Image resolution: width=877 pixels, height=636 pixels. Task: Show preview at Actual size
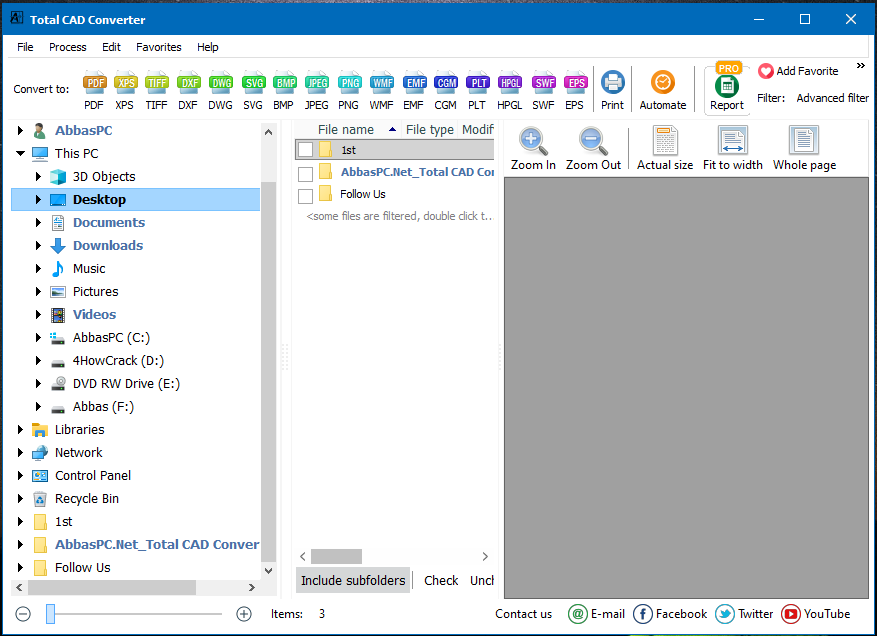pyautogui.click(x=665, y=149)
